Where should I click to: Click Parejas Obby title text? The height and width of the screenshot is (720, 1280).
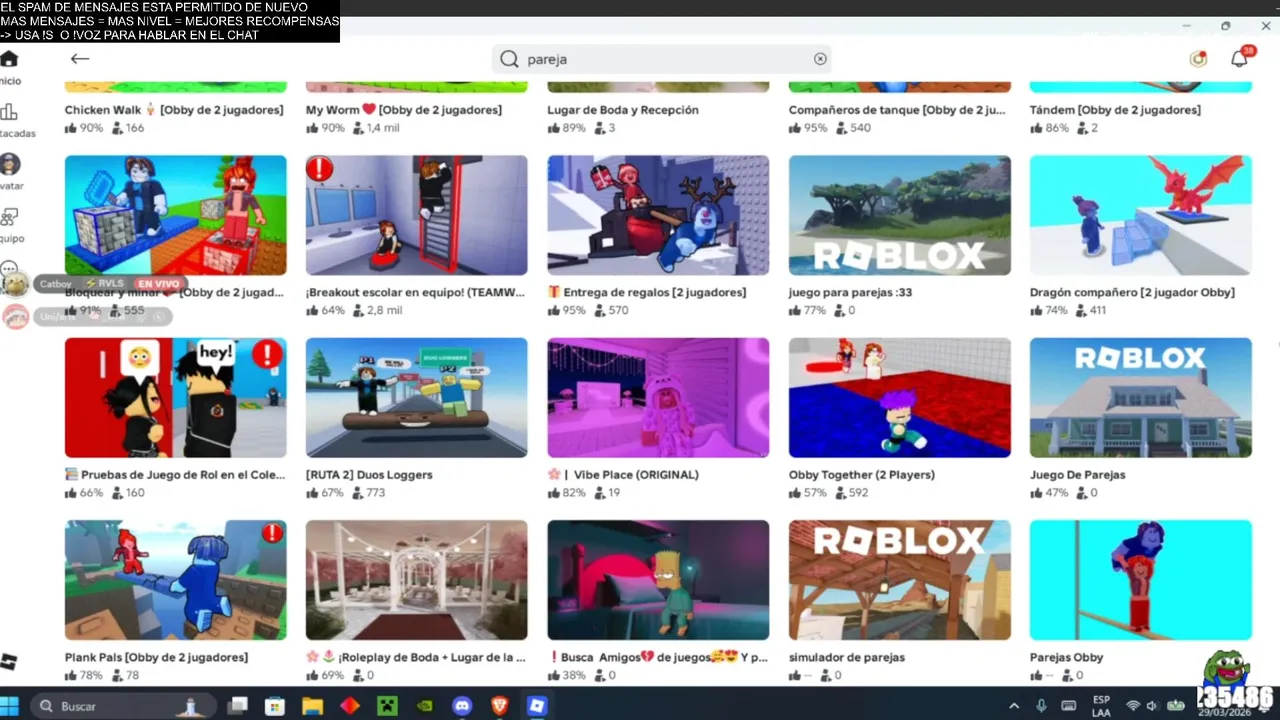pos(1066,657)
